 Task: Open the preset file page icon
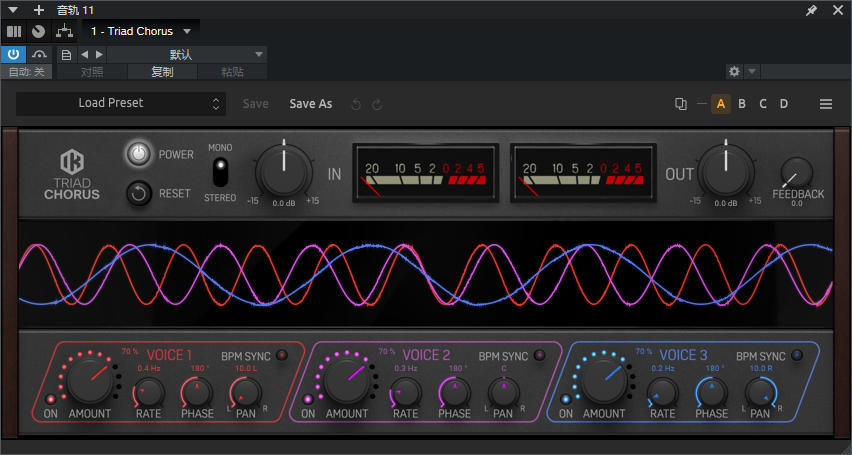[66, 54]
